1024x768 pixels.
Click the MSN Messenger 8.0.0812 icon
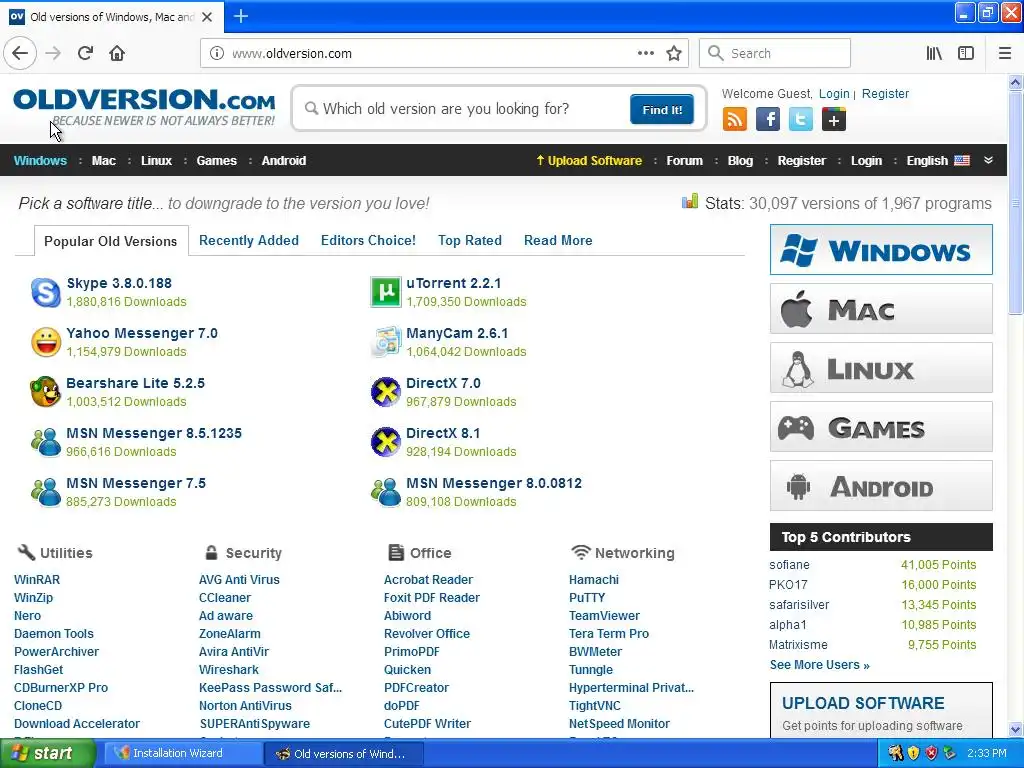point(385,492)
